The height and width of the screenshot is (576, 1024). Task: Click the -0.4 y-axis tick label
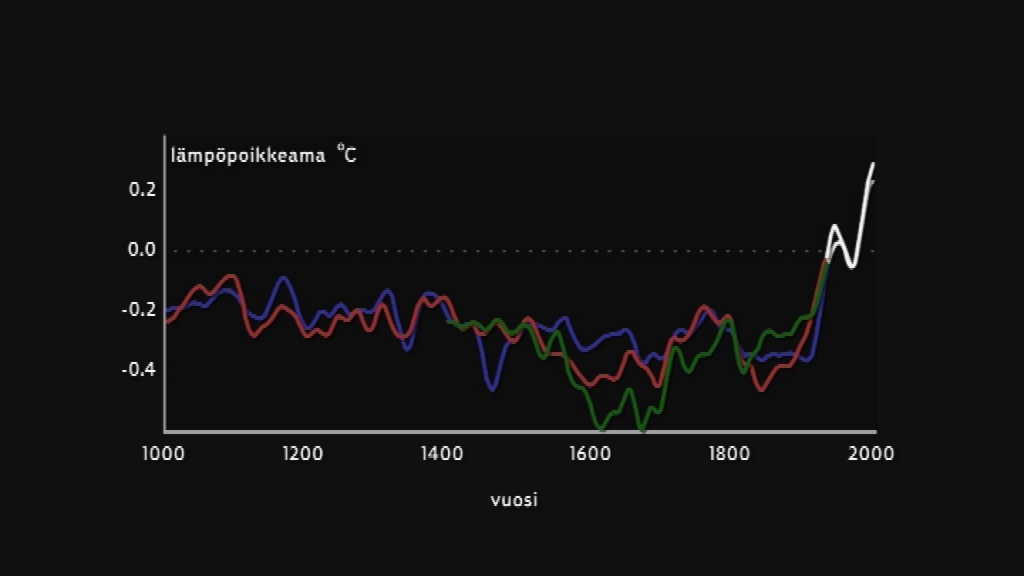(x=140, y=370)
